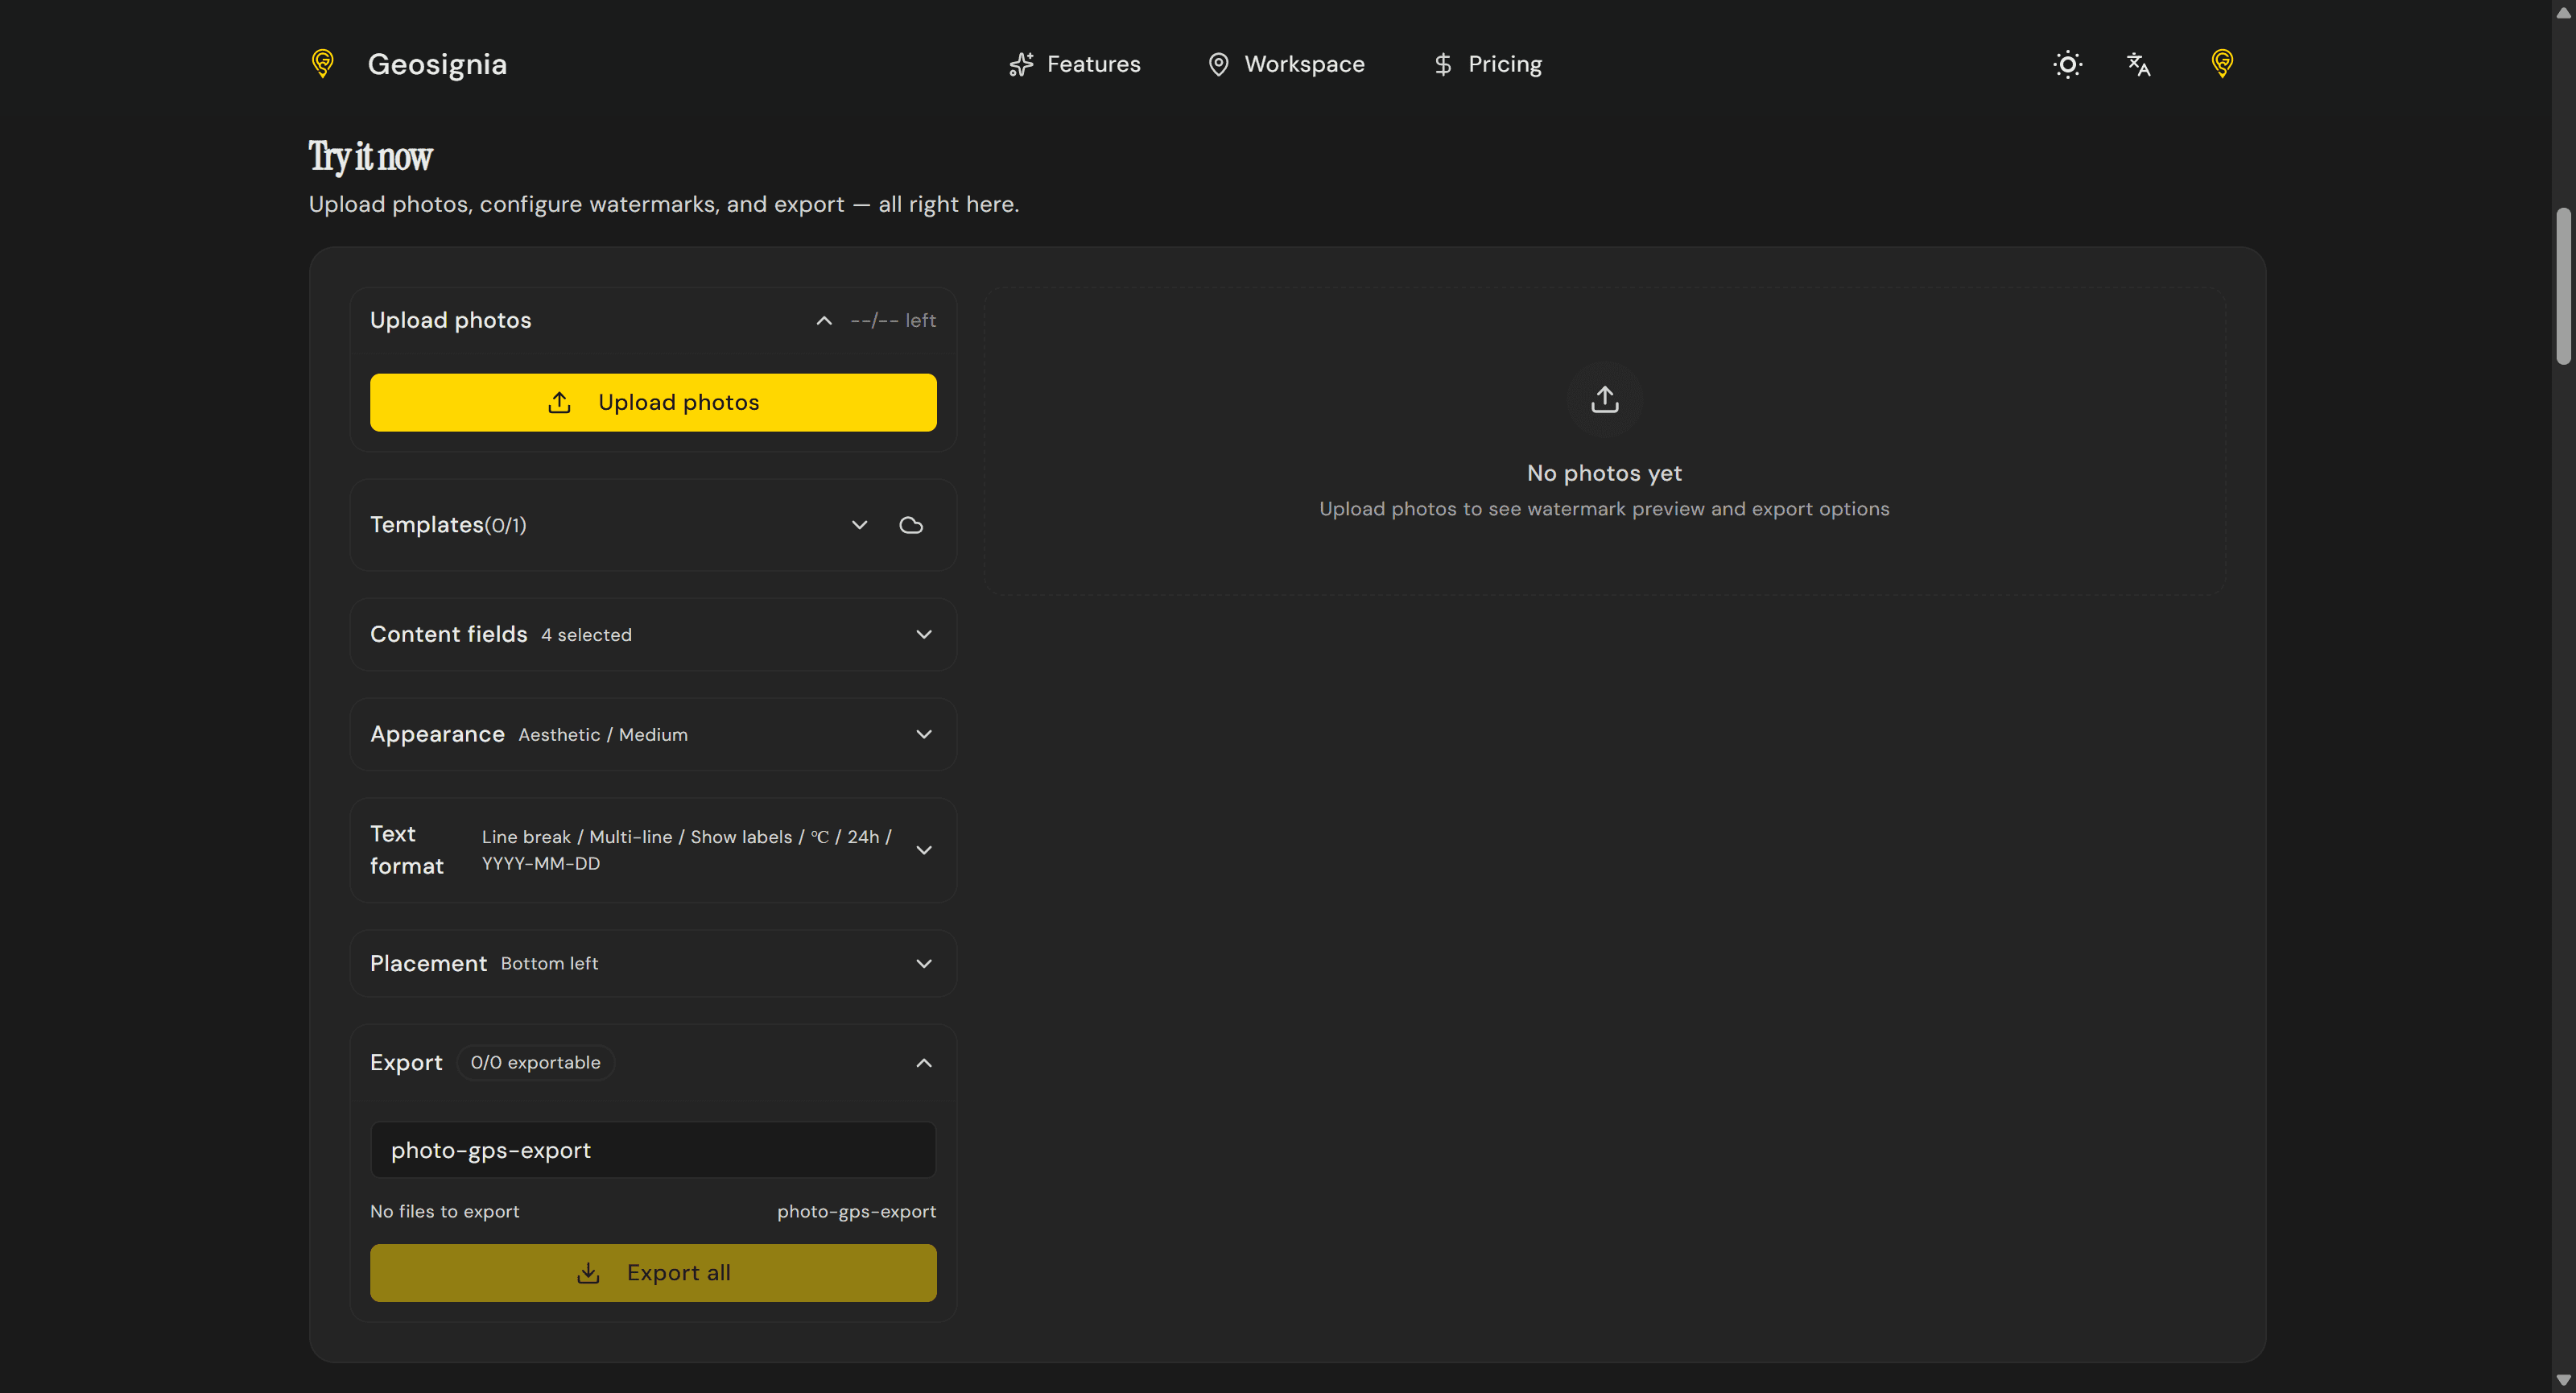2576x1393 pixels.
Task: Collapse the Export section
Action: coord(923,1063)
